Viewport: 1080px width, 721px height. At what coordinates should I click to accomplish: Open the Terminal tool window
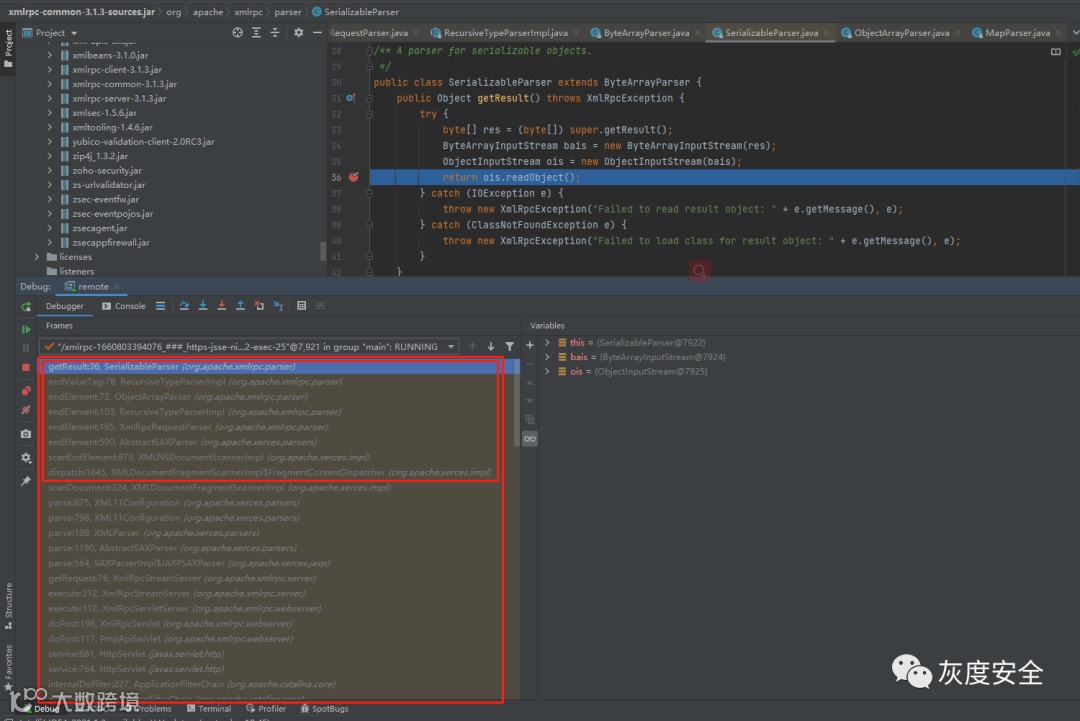[x=209, y=709]
